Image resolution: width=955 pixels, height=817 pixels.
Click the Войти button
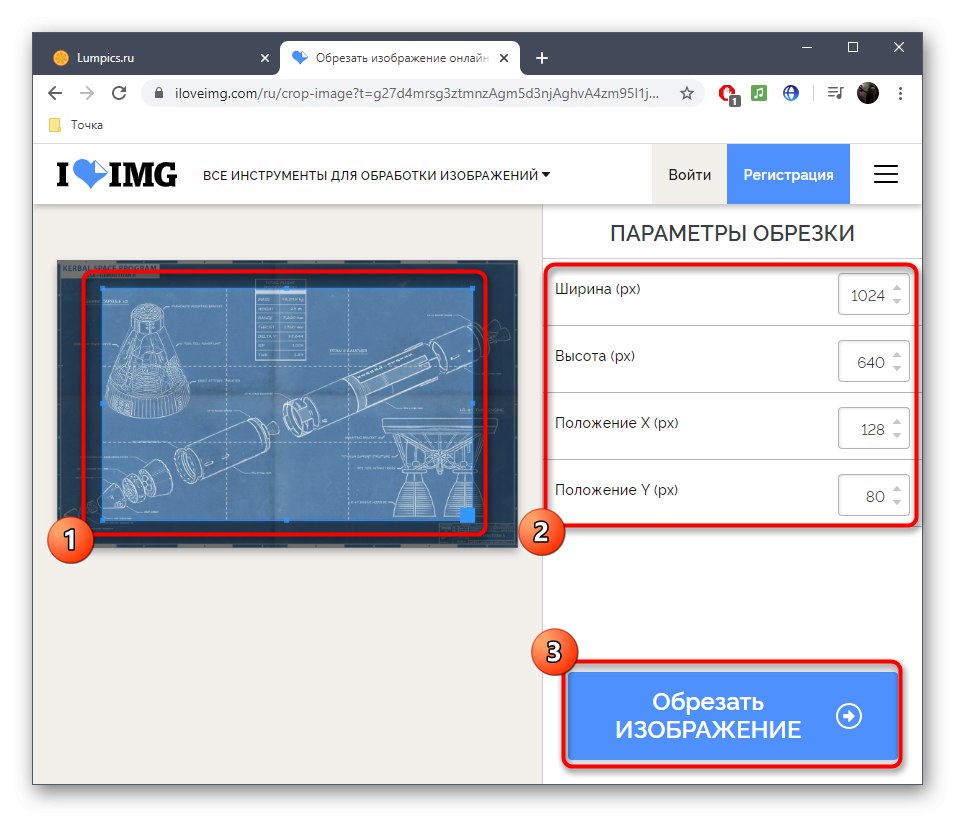pyautogui.click(x=689, y=174)
